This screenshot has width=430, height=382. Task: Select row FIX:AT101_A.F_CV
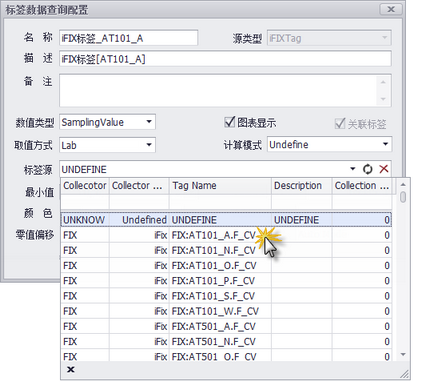226,235
